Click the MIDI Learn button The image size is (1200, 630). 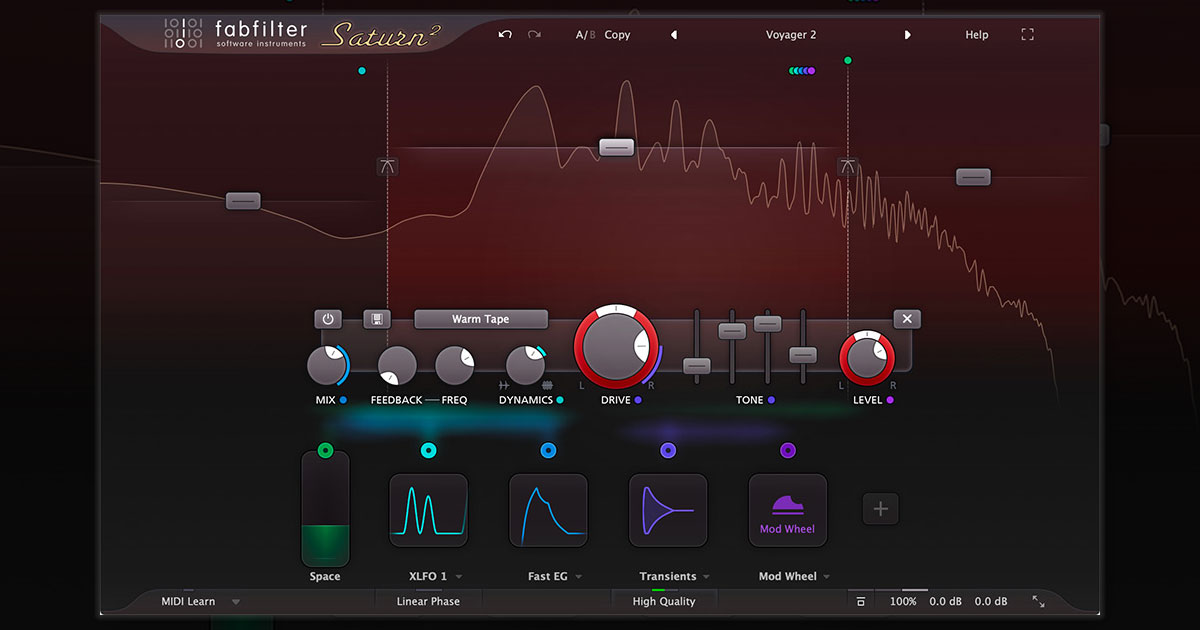pyautogui.click(x=188, y=602)
